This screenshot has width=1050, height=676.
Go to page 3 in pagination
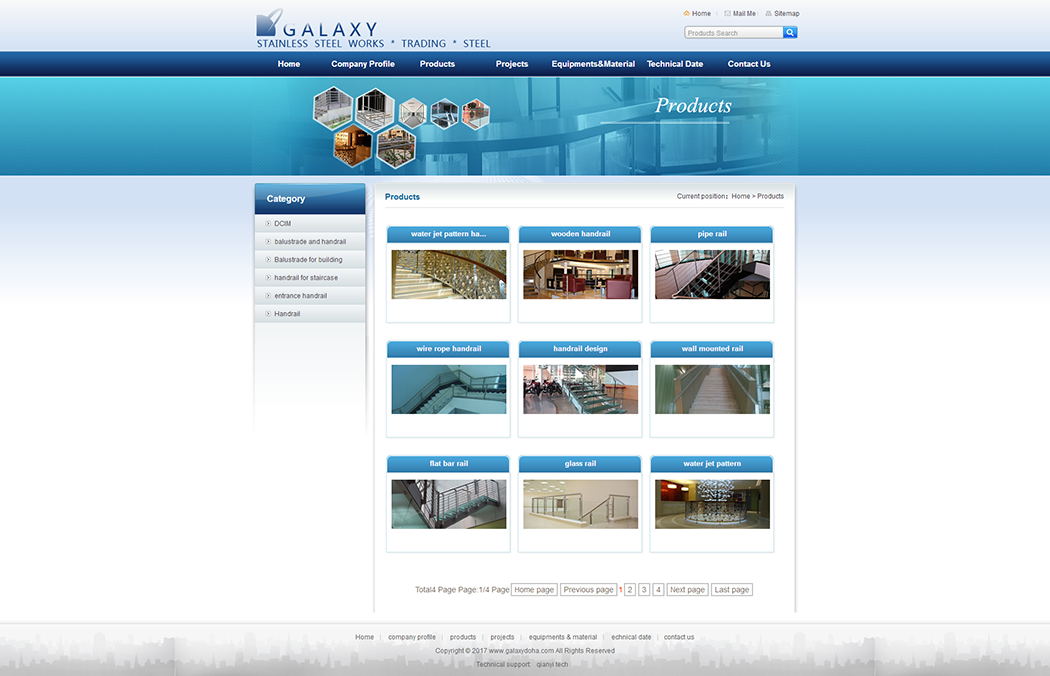coord(644,590)
